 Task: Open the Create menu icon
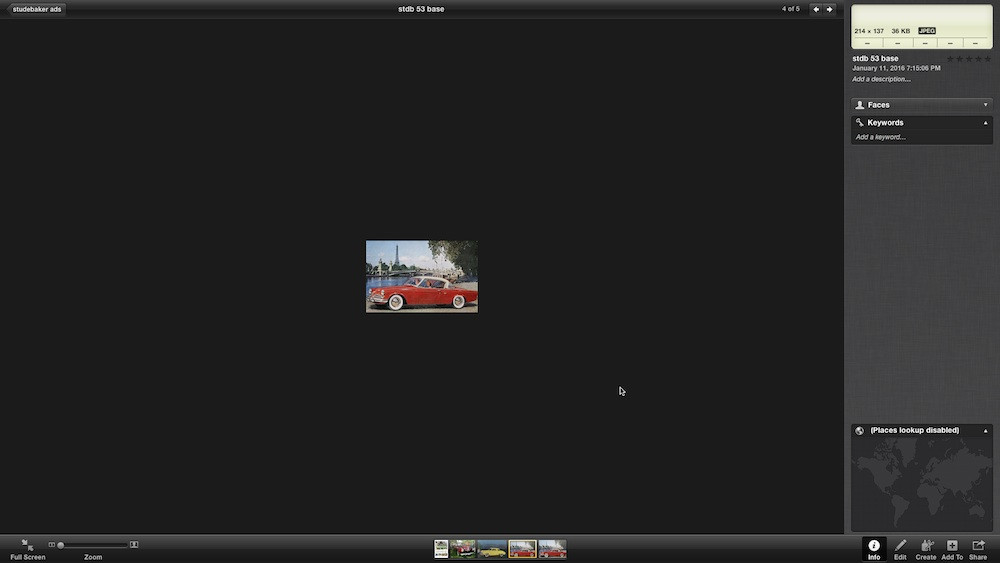click(x=926, y=546)
